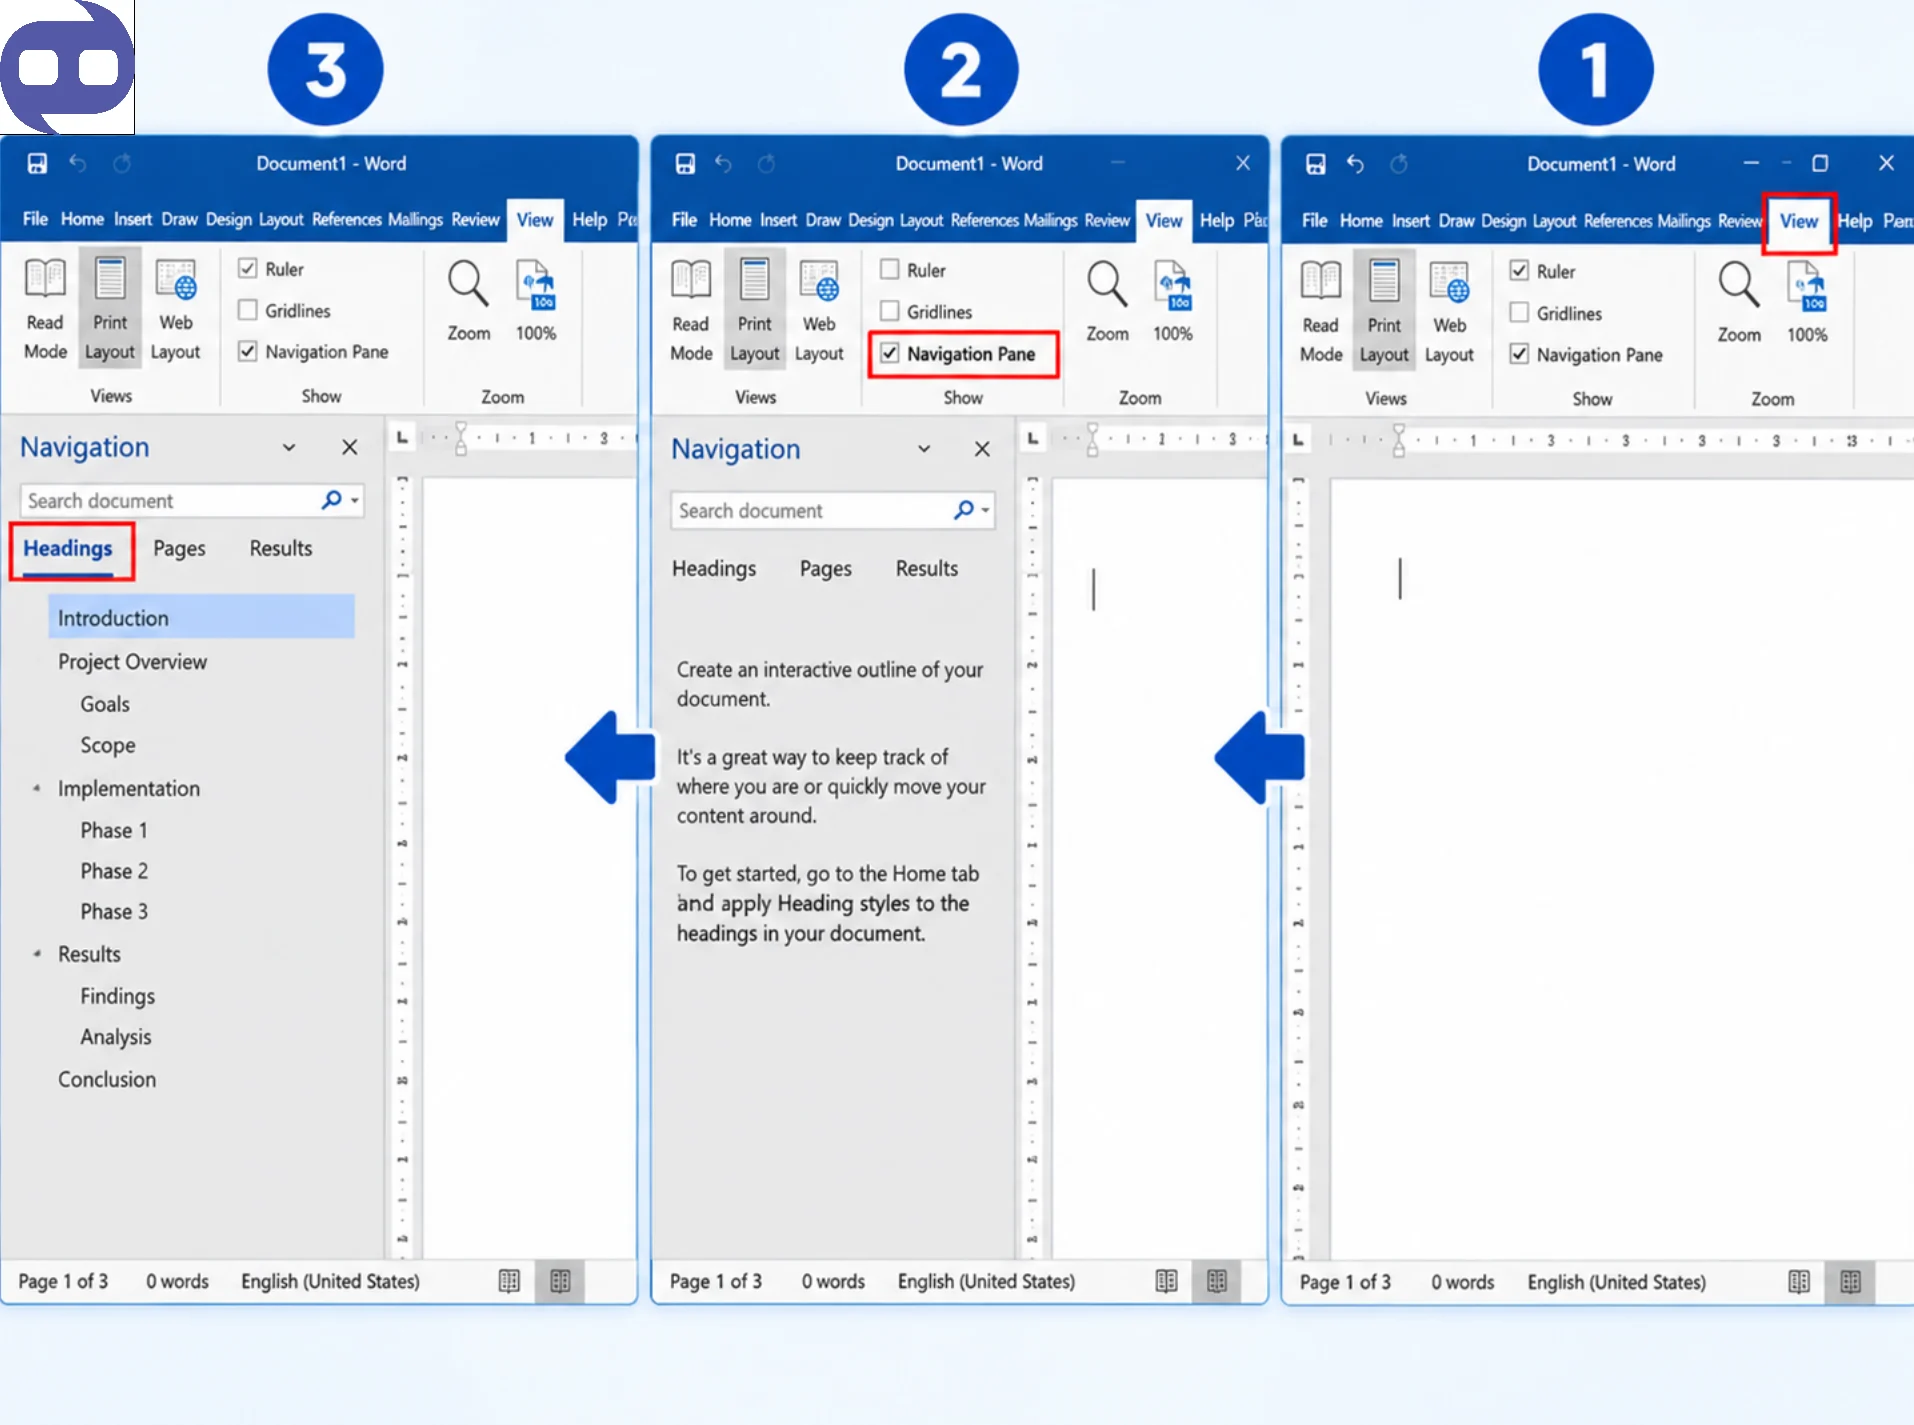This screenshot has height=1425, width=1914.
Task: Open search options arrow in middle Navigation pane
Action: click(986, 510)
